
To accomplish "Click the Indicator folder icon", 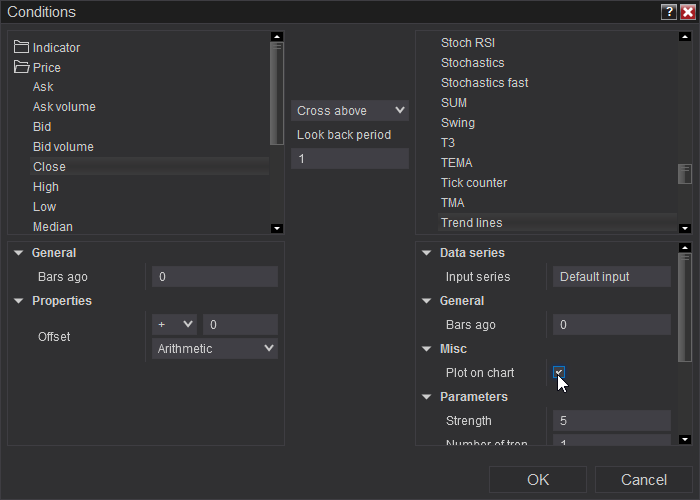I will point(22,47).
